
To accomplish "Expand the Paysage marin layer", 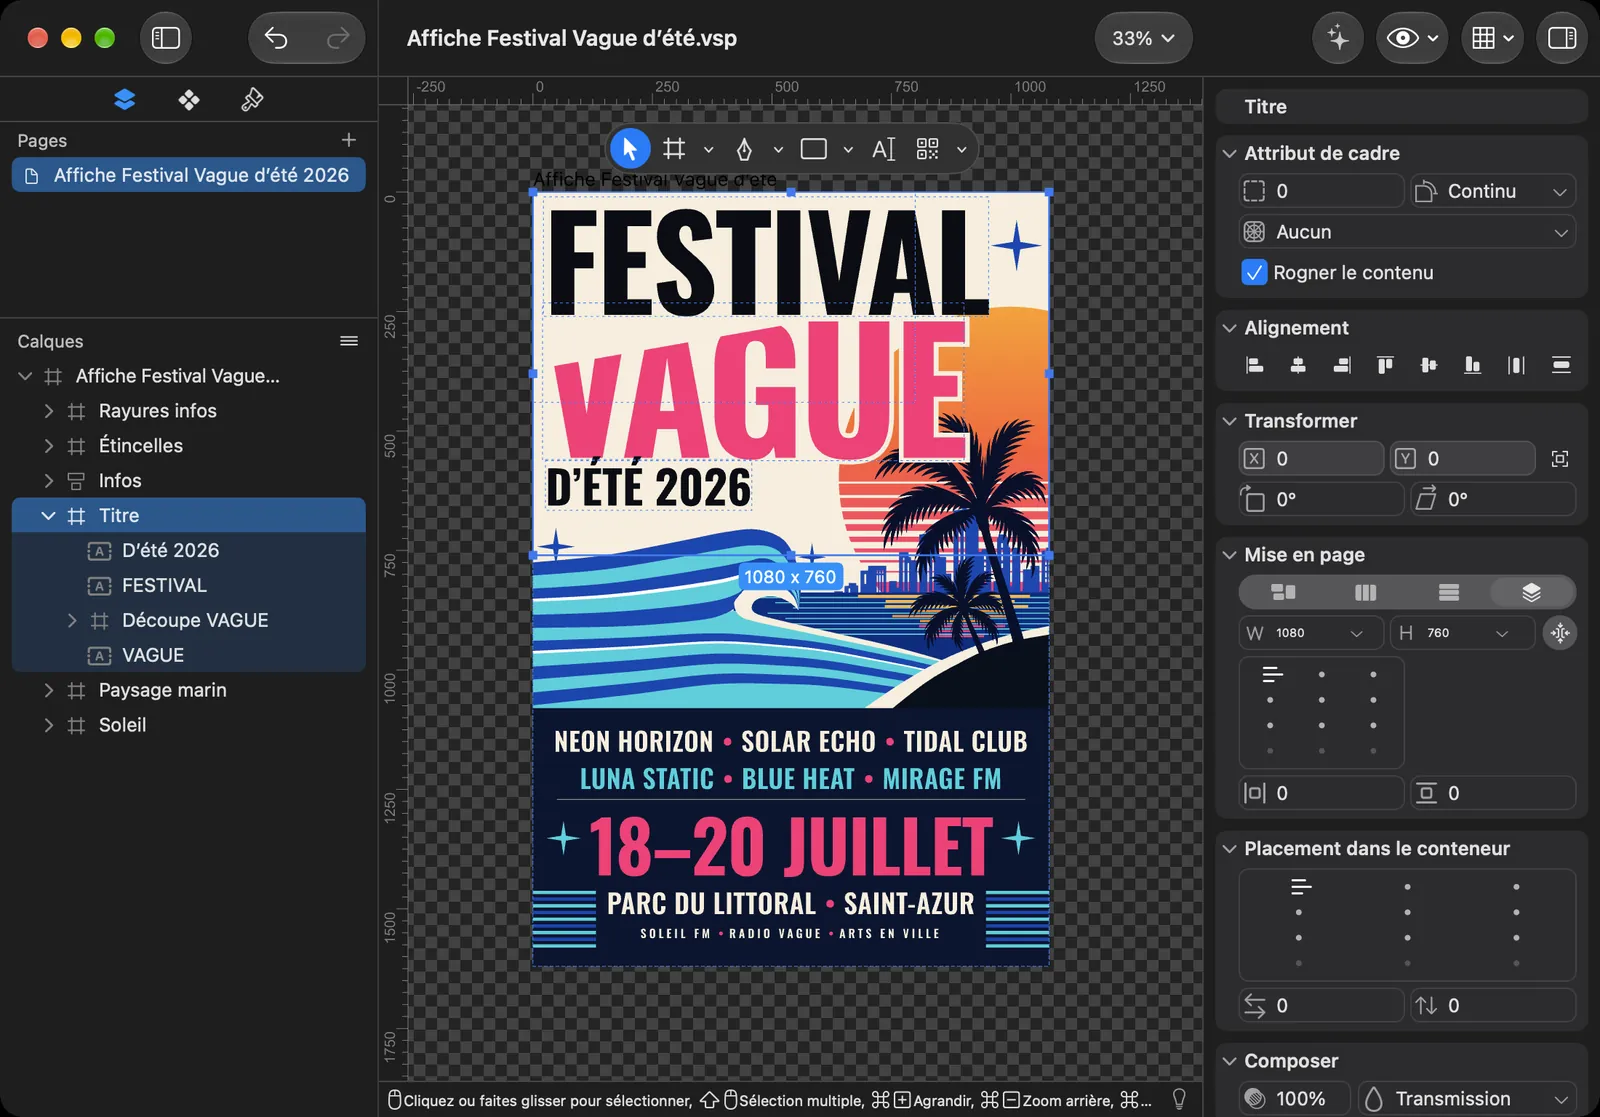I will (x=48, y=691).
